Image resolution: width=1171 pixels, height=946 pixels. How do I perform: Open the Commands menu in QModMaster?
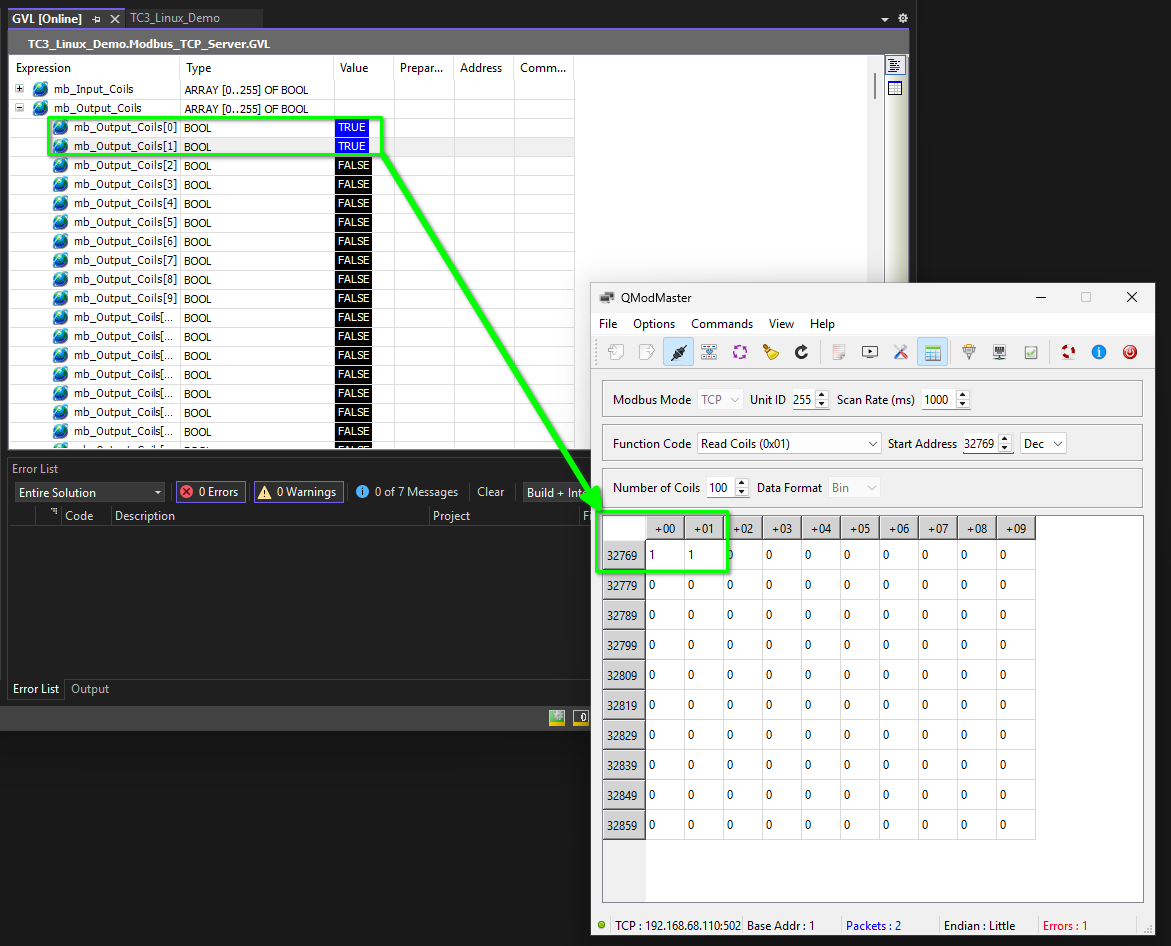[721, 324]
